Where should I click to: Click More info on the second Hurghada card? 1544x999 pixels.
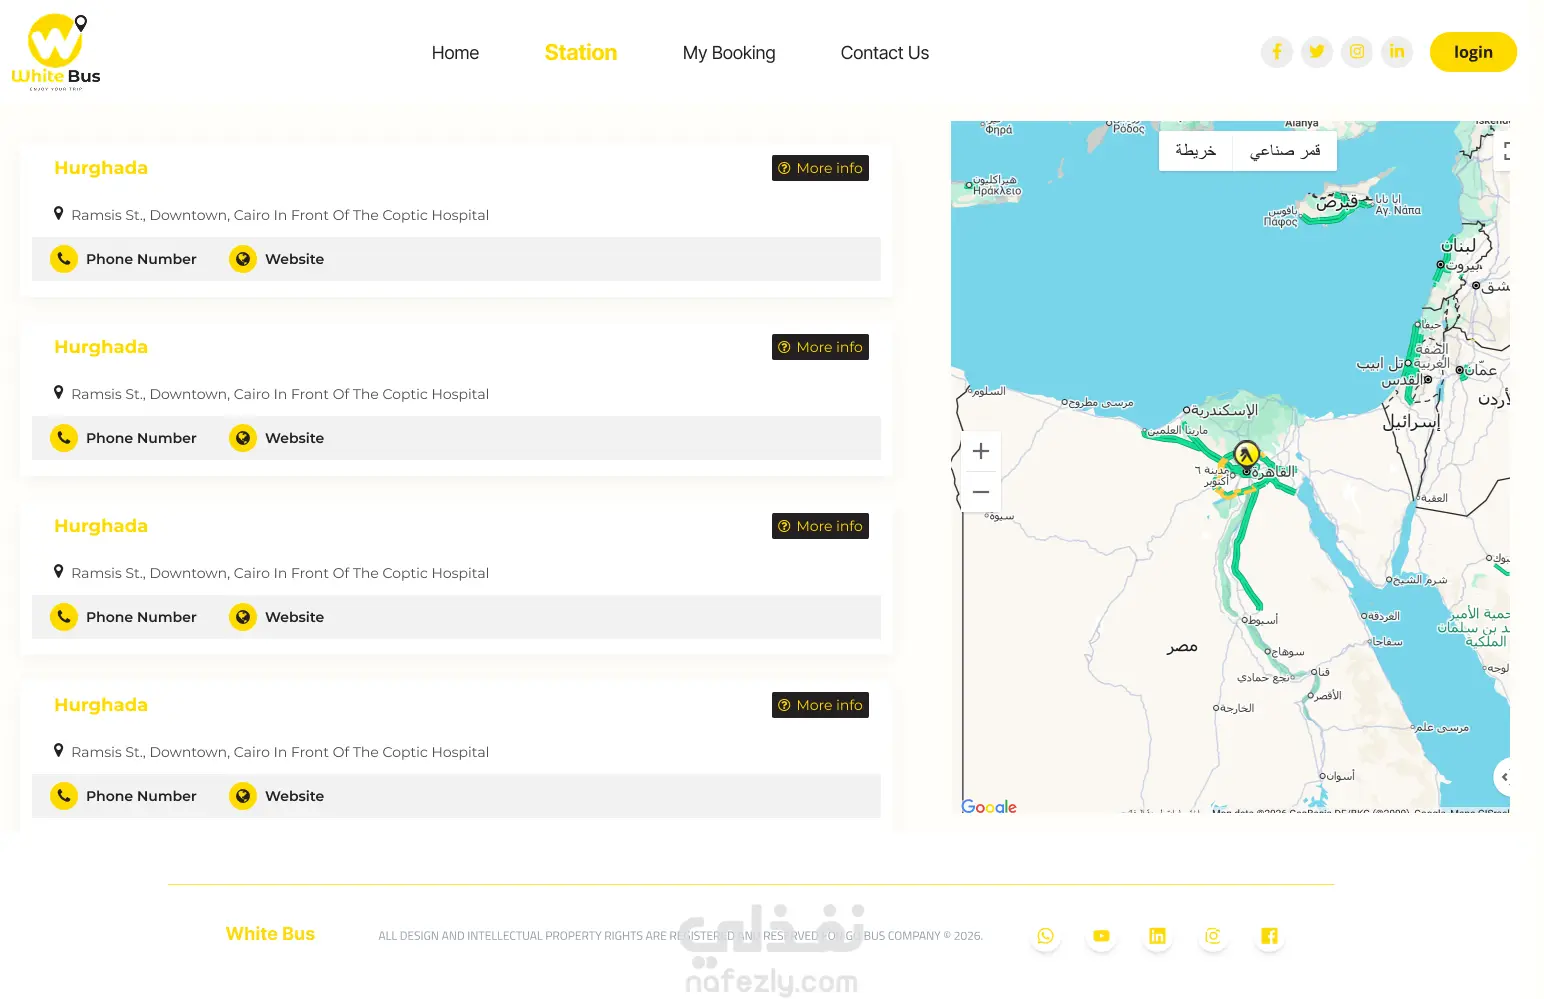click(820, 347)
